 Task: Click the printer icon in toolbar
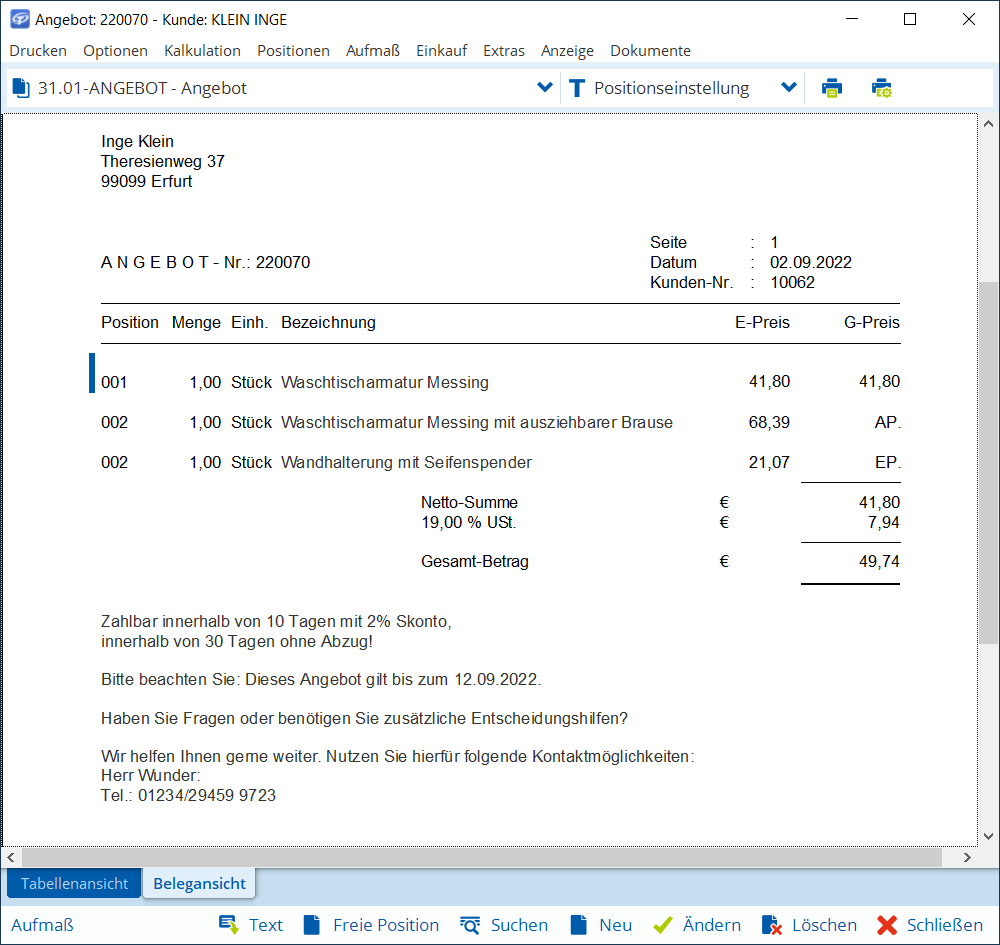click(x=832, y=88)
